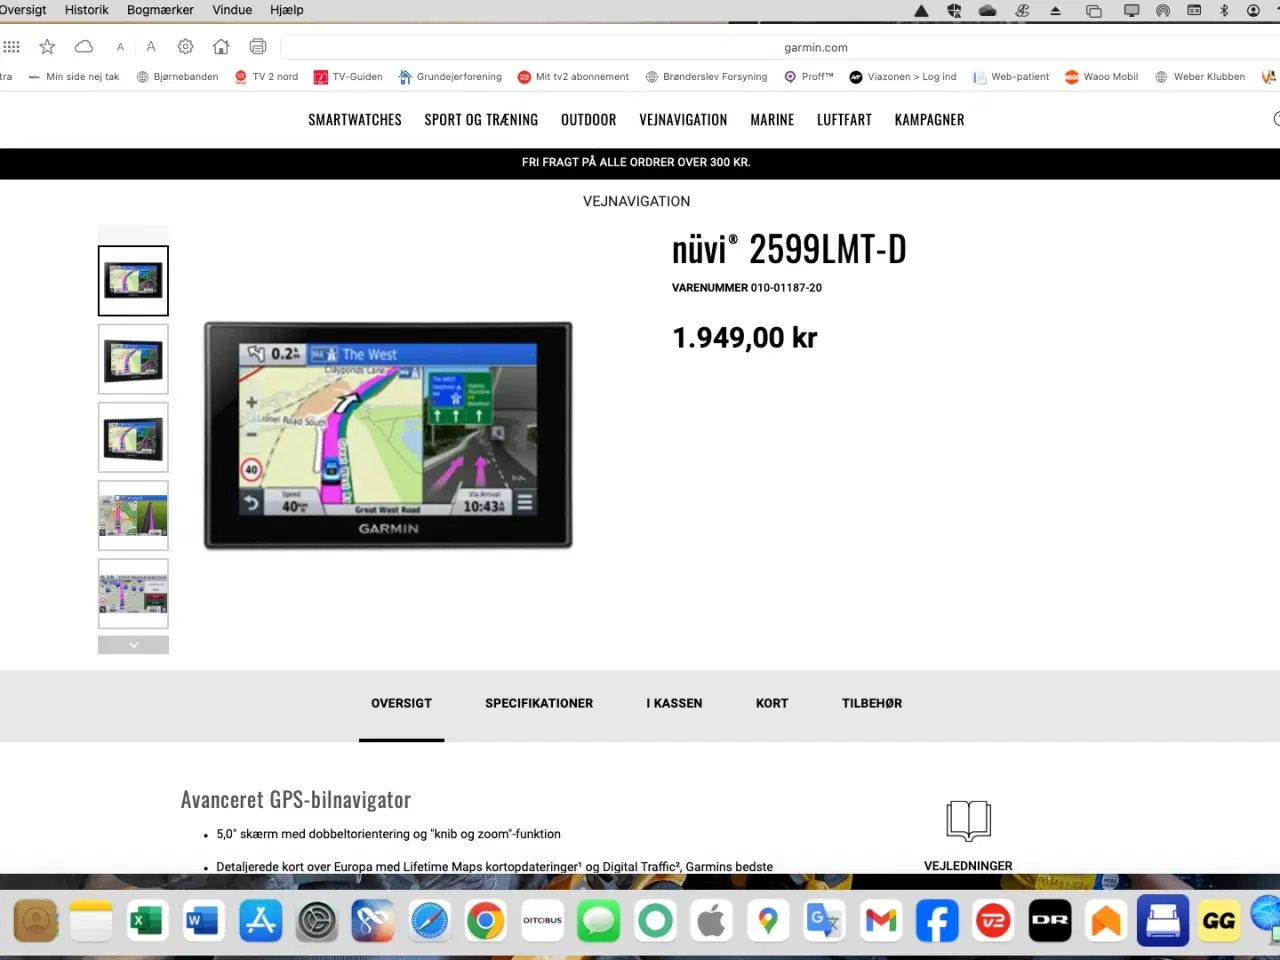
Task: Select the first product thumbnail
Action: 133,281
